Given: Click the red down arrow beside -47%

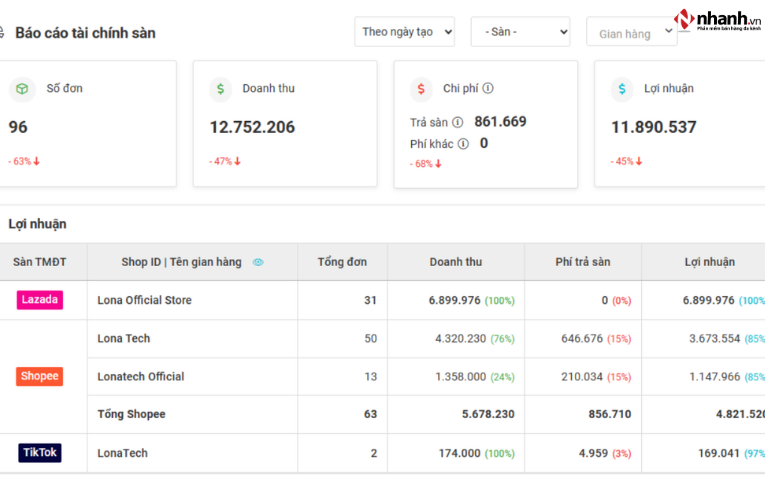Looking at the screenshot, I should 238,161.
